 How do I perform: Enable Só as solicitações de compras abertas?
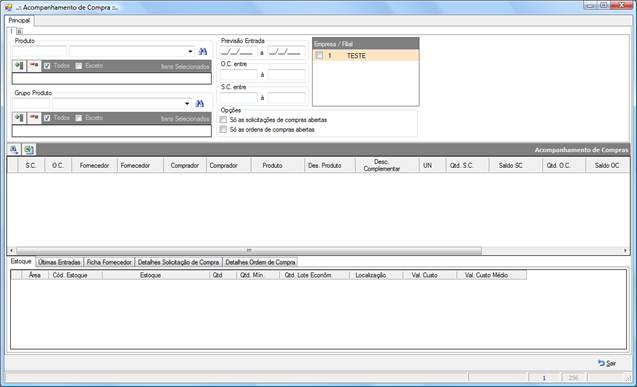click(223, 120)
